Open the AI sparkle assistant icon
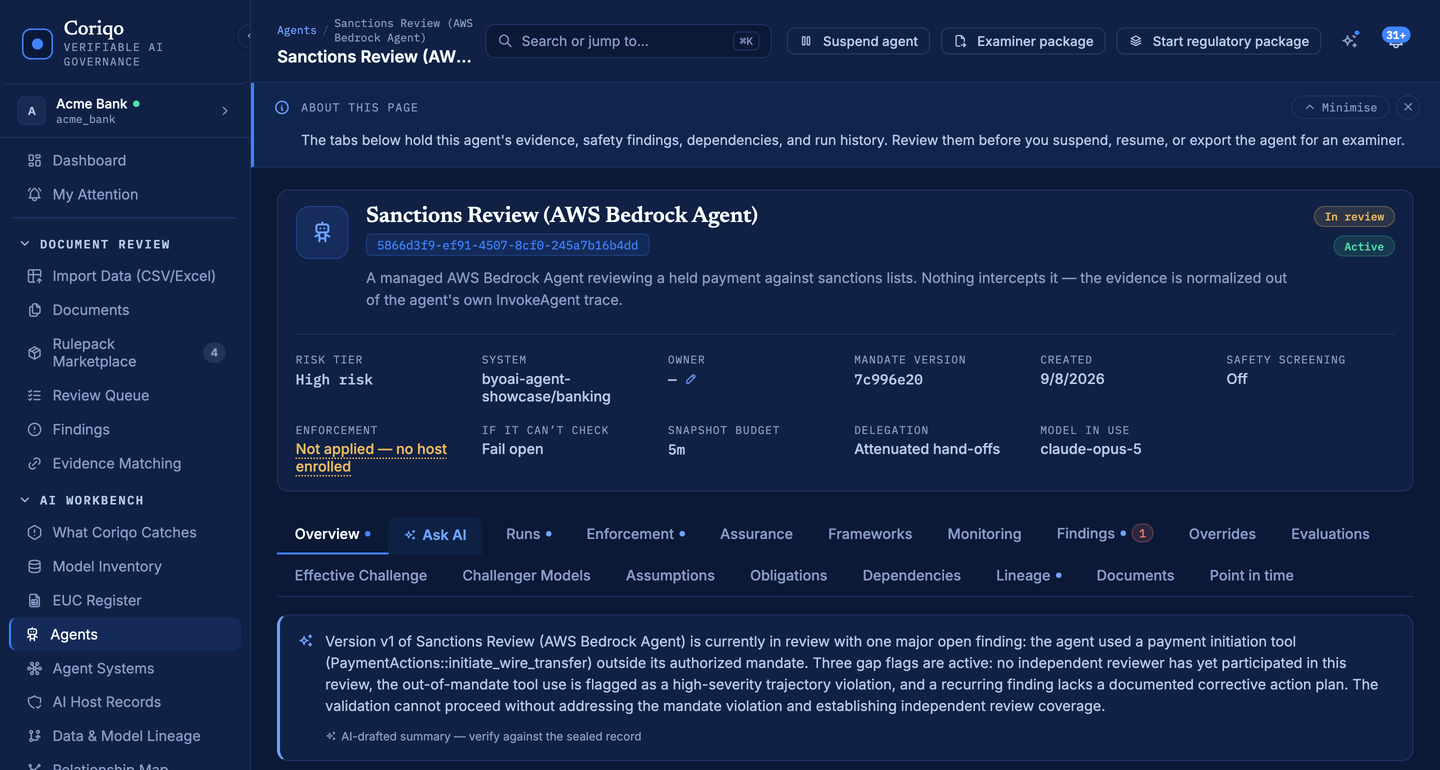The width and height of the screenshot is (1440, 770). (1351, 41)
